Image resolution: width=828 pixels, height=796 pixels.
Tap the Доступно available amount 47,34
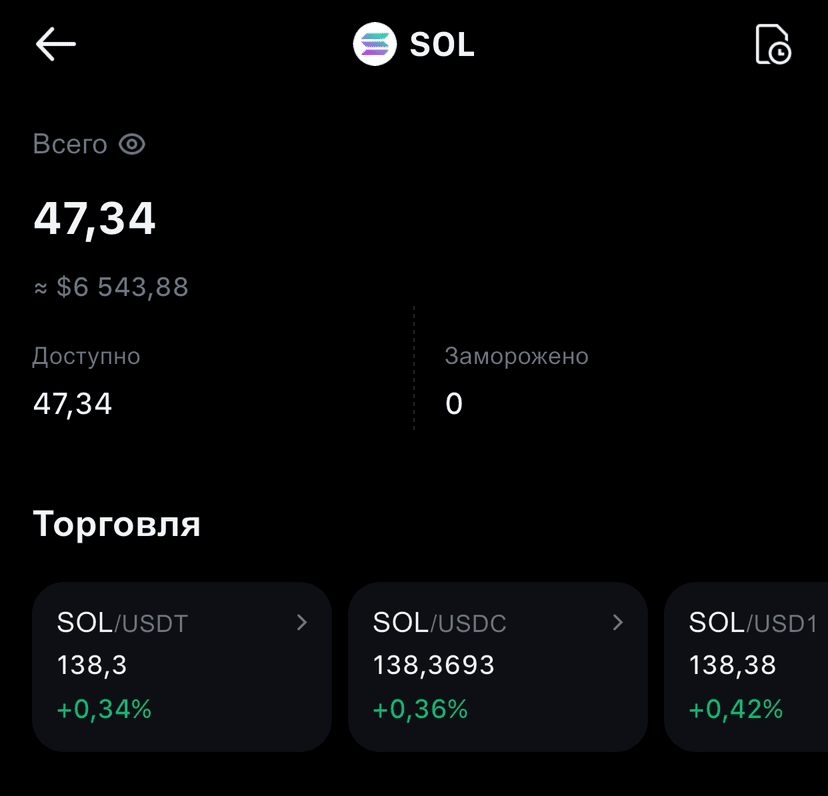tap(72, 404)
